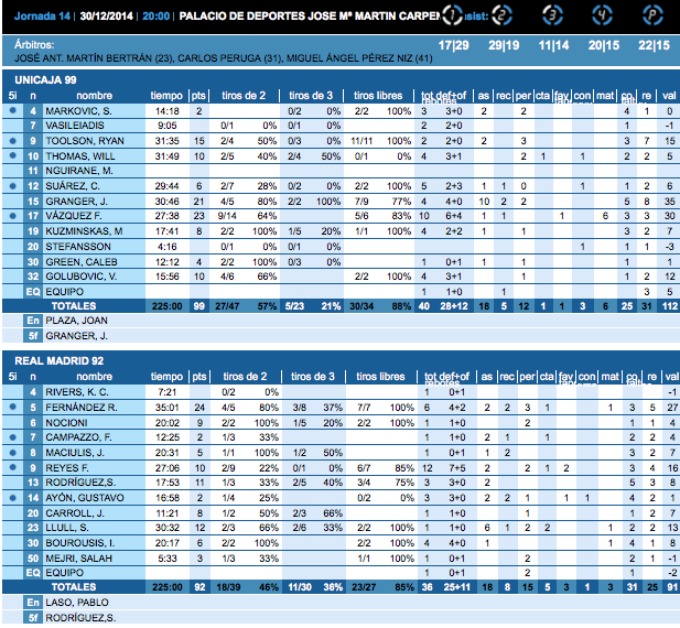Click Real Madrid coach LASO, PABLO
The width and height of the screenshot is (680, 628).
click(77, 602)
